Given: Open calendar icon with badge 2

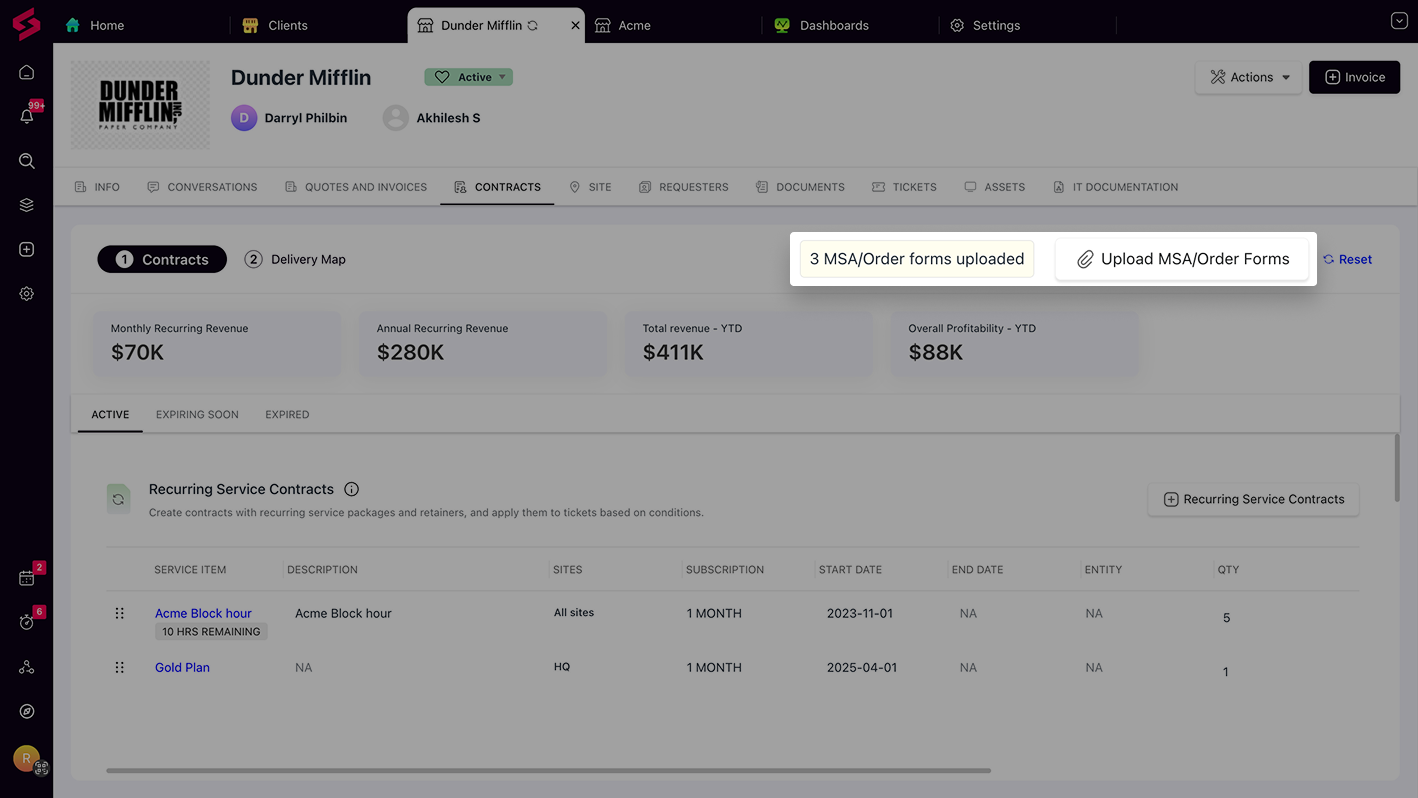Looking at the screenshot, I should tap(27, 578).
